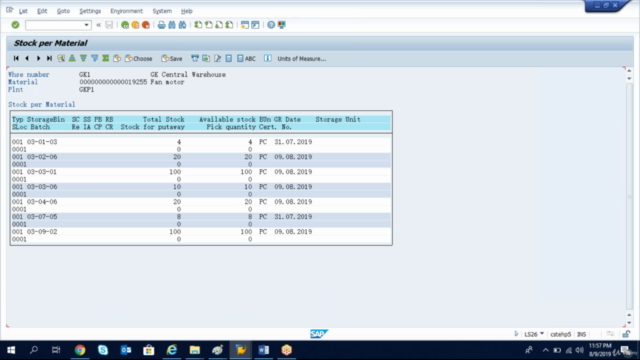The image size is (640, 360).
Task: Select storage bin 03-04-06
Action: (x=42, y=202)
